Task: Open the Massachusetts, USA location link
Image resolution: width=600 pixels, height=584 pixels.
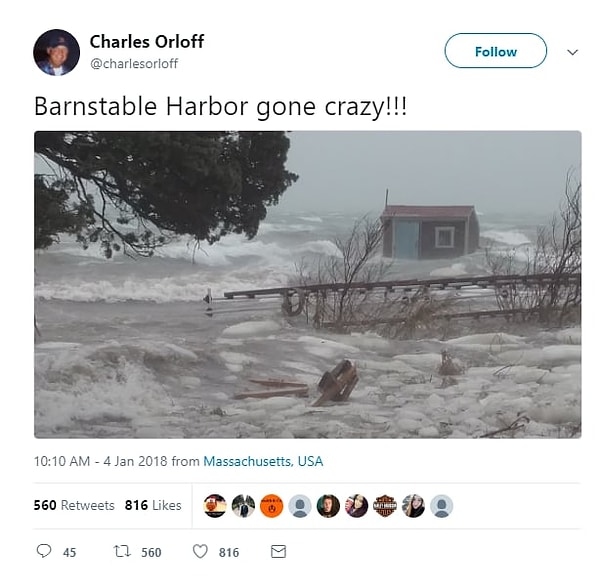Action: point(263,461)
